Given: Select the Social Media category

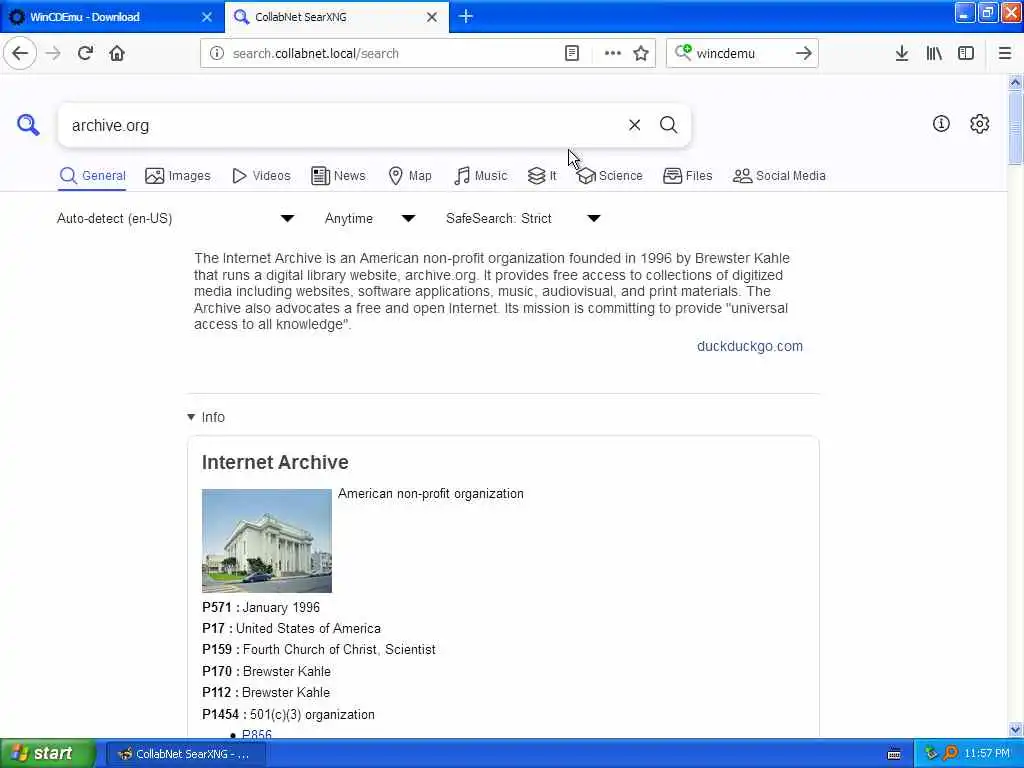Looking at the screenshot, I should click(779, 176).
